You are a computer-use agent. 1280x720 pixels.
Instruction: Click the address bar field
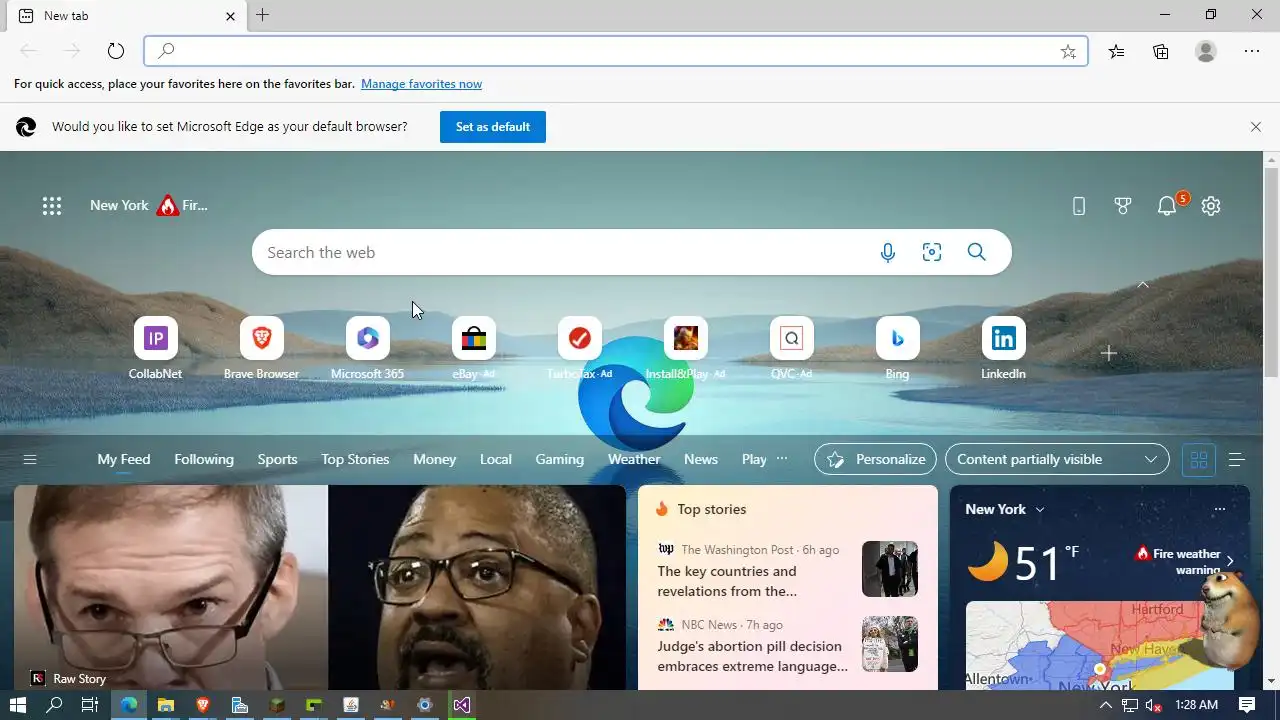(x=615, y=51)
